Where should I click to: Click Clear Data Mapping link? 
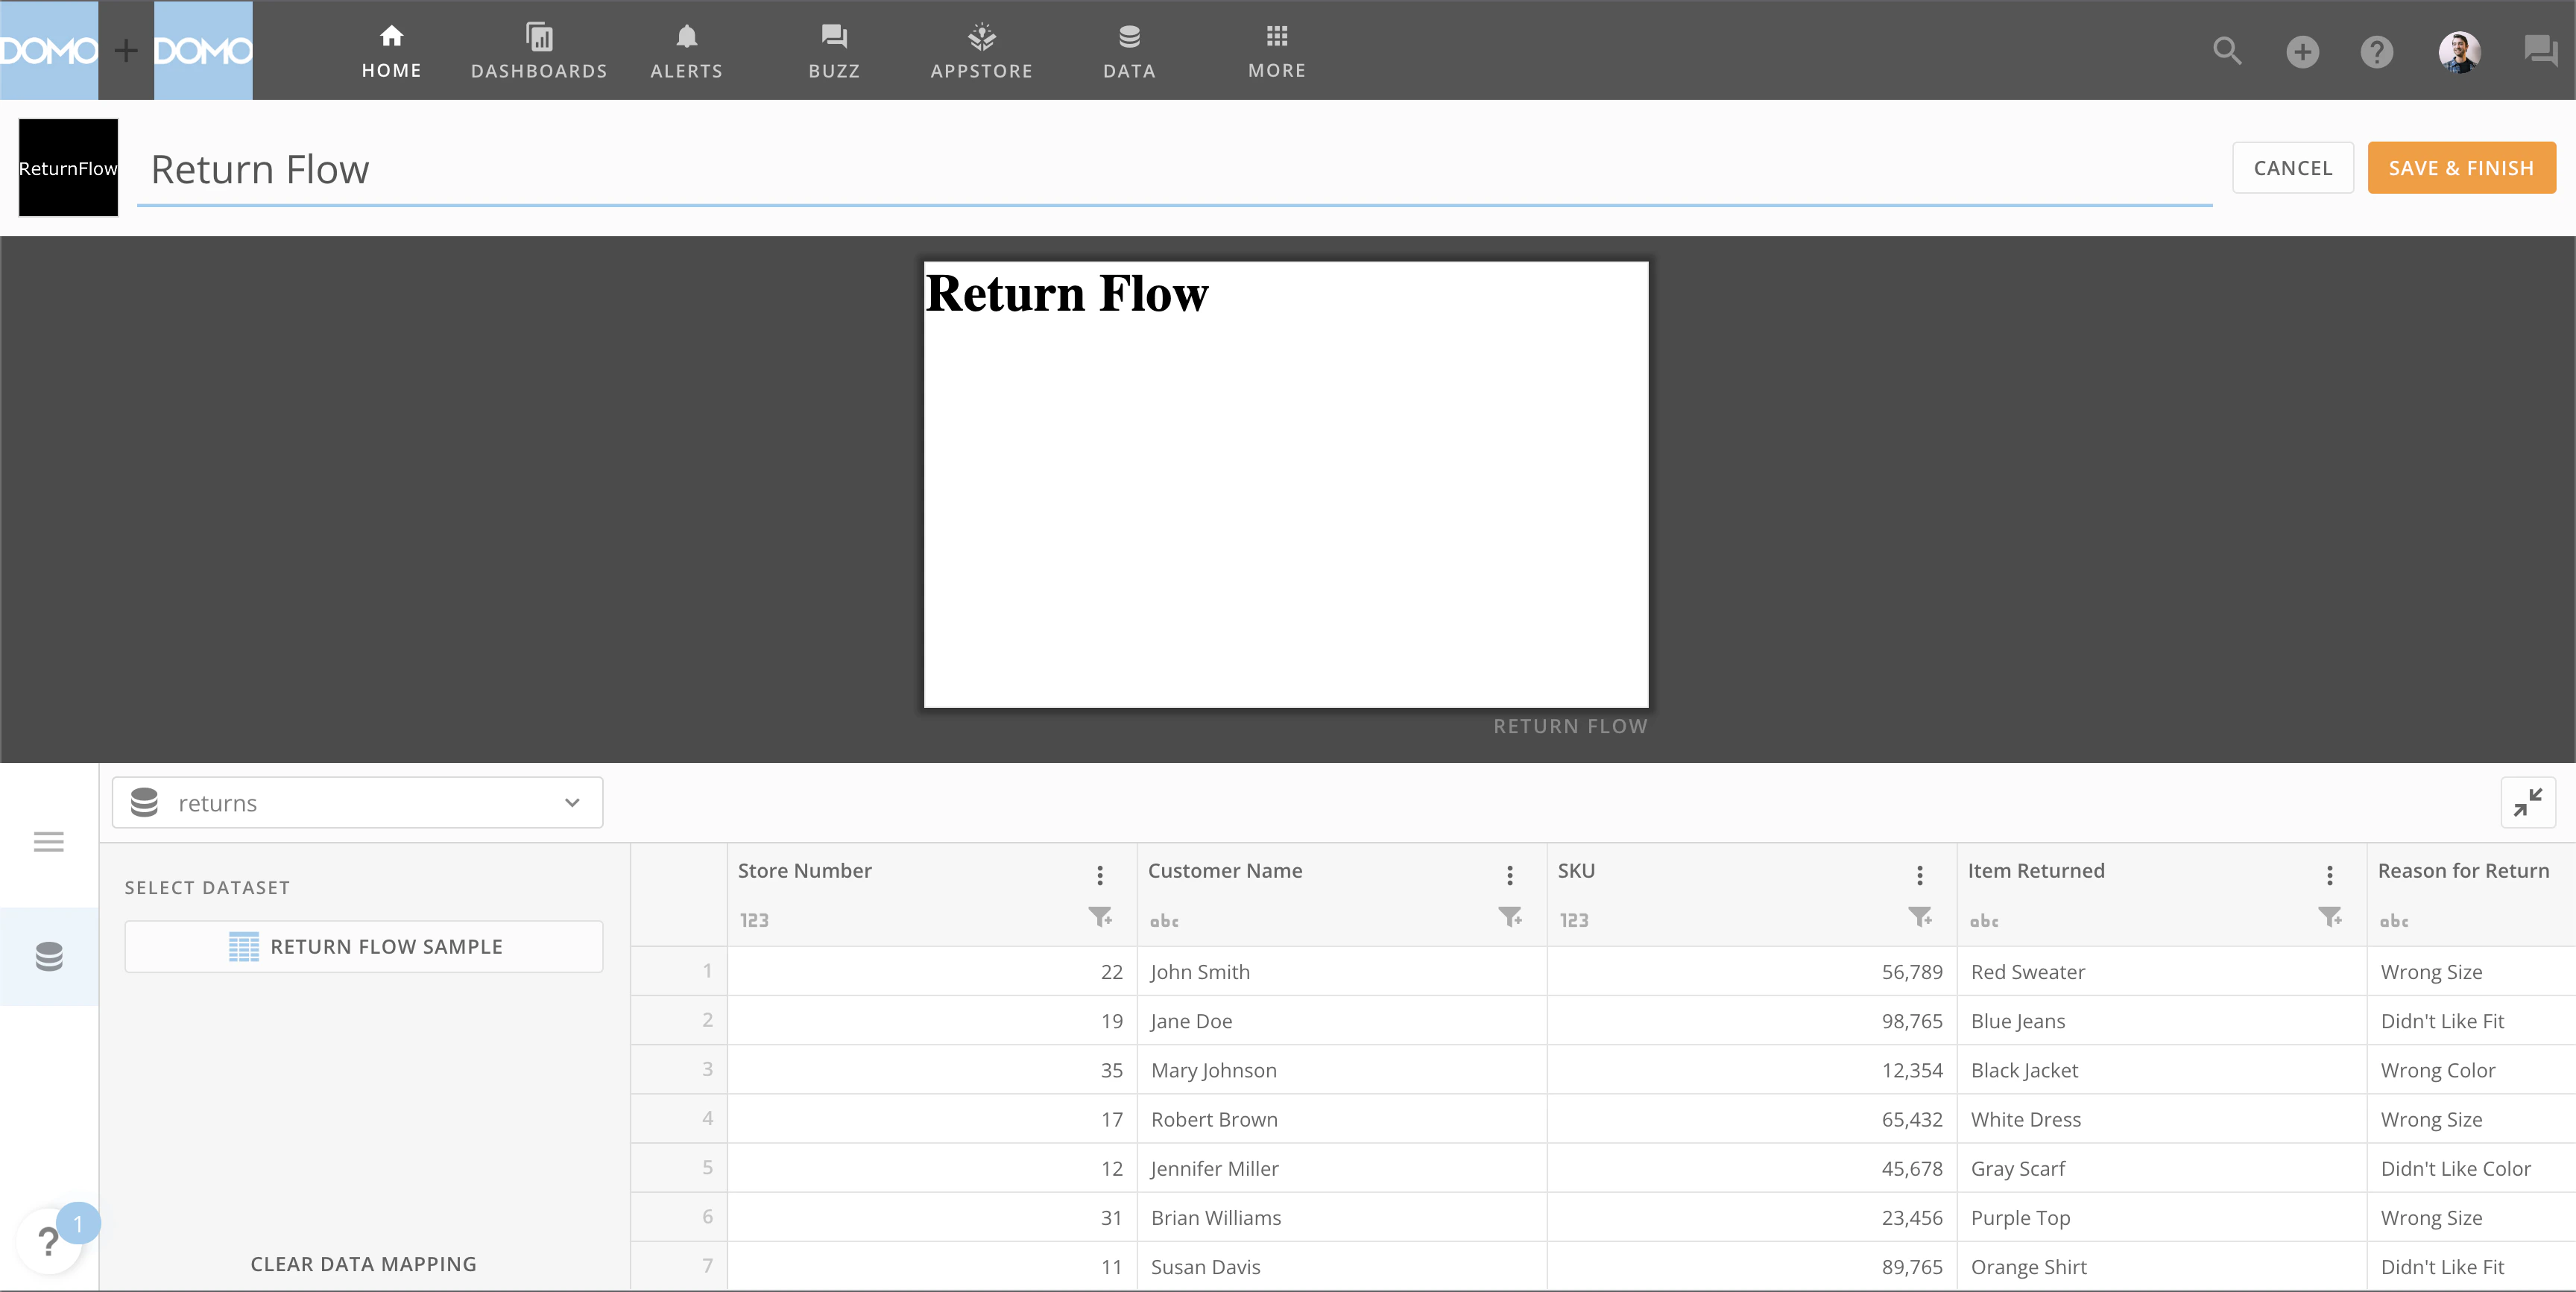coord(363,1264)
